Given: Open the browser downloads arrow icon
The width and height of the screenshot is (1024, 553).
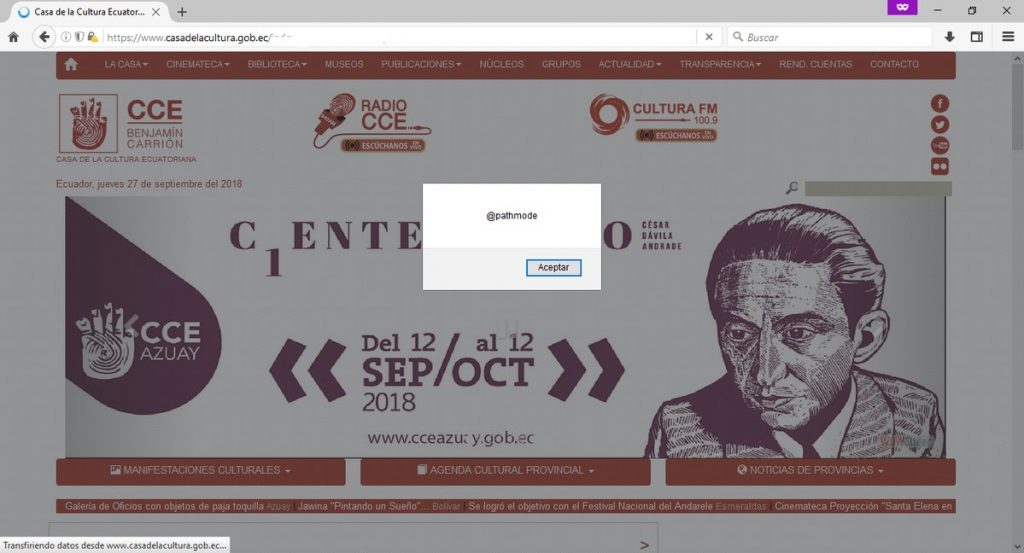Looking at the screenshot, I should coord(950,37).
